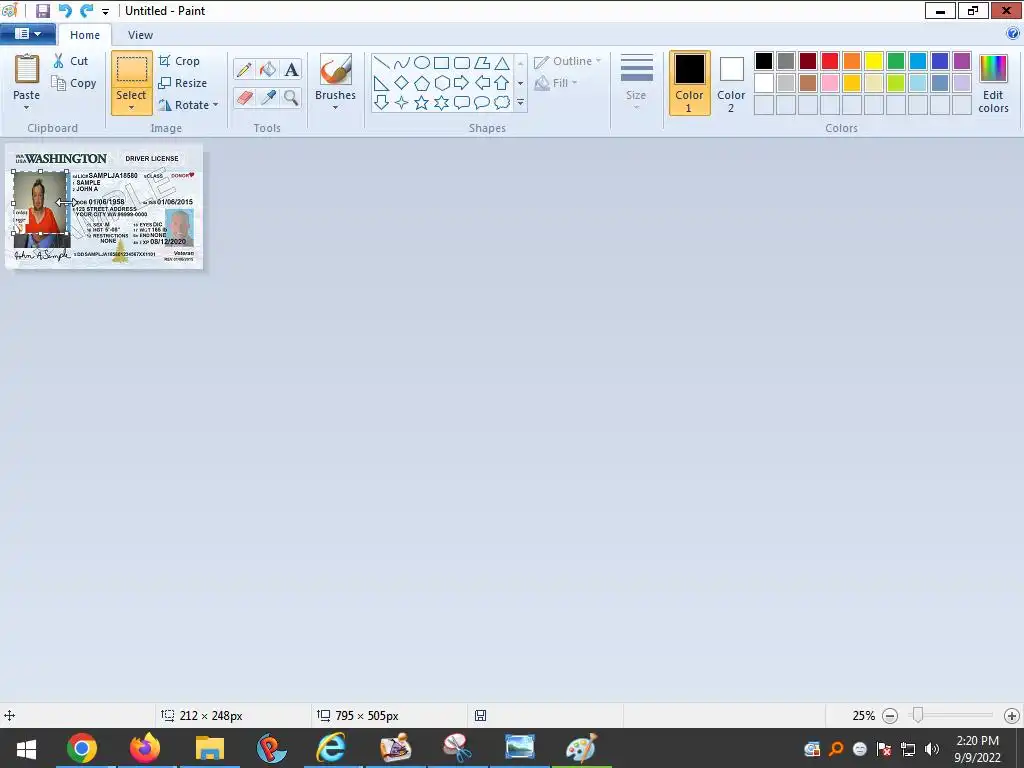Open the shape Fill dropdown

556,83
